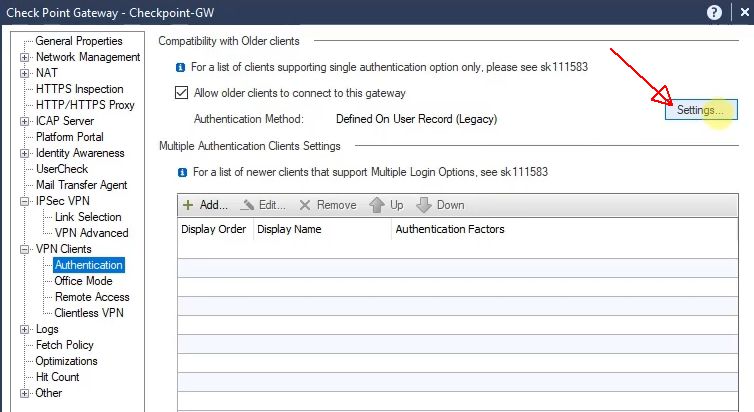Open VPN Advanced settings page
The width and height of the screenshot is (754, 412).
[91, 233]
